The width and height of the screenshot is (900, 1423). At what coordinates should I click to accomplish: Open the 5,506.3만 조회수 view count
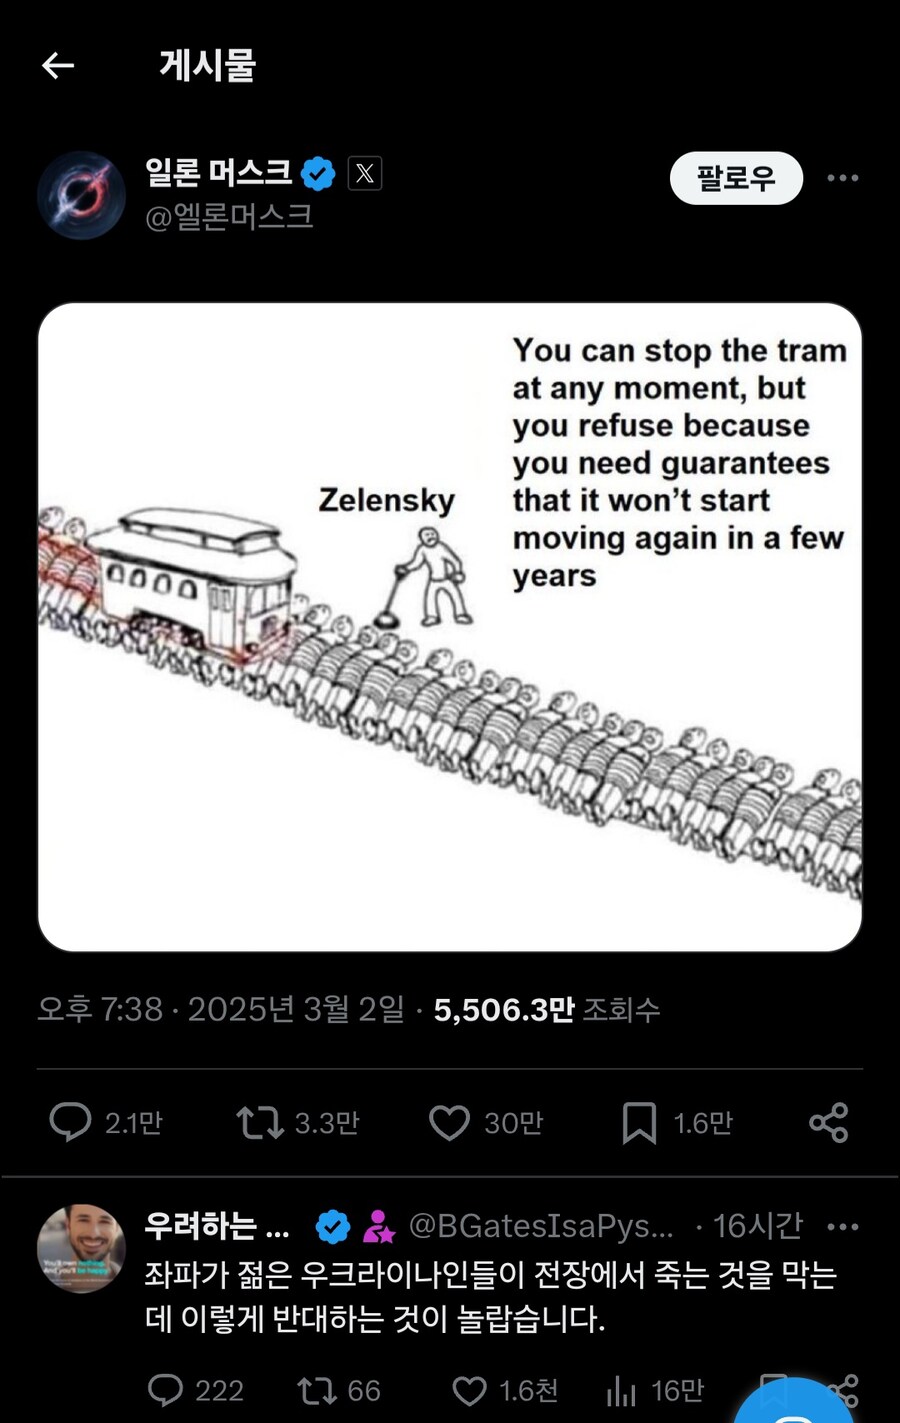coord(547,1010)
